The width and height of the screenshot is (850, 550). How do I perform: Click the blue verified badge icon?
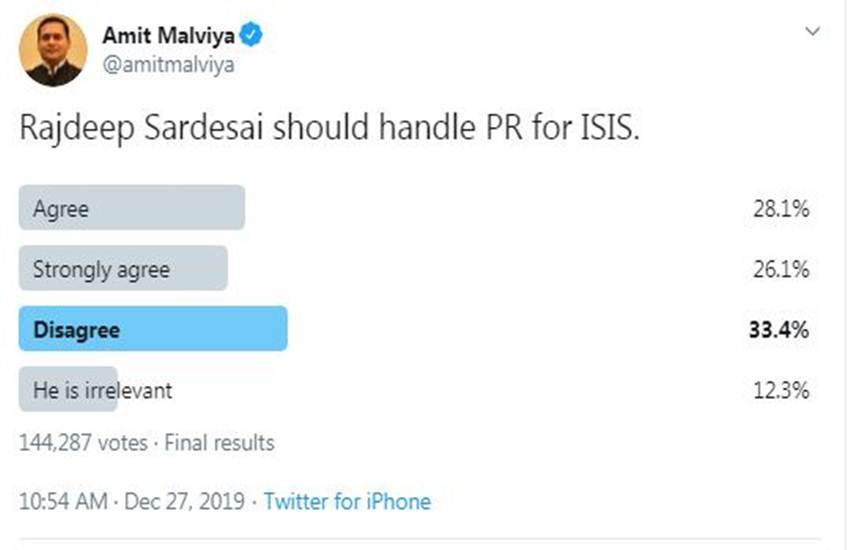(x=252, y=36)
